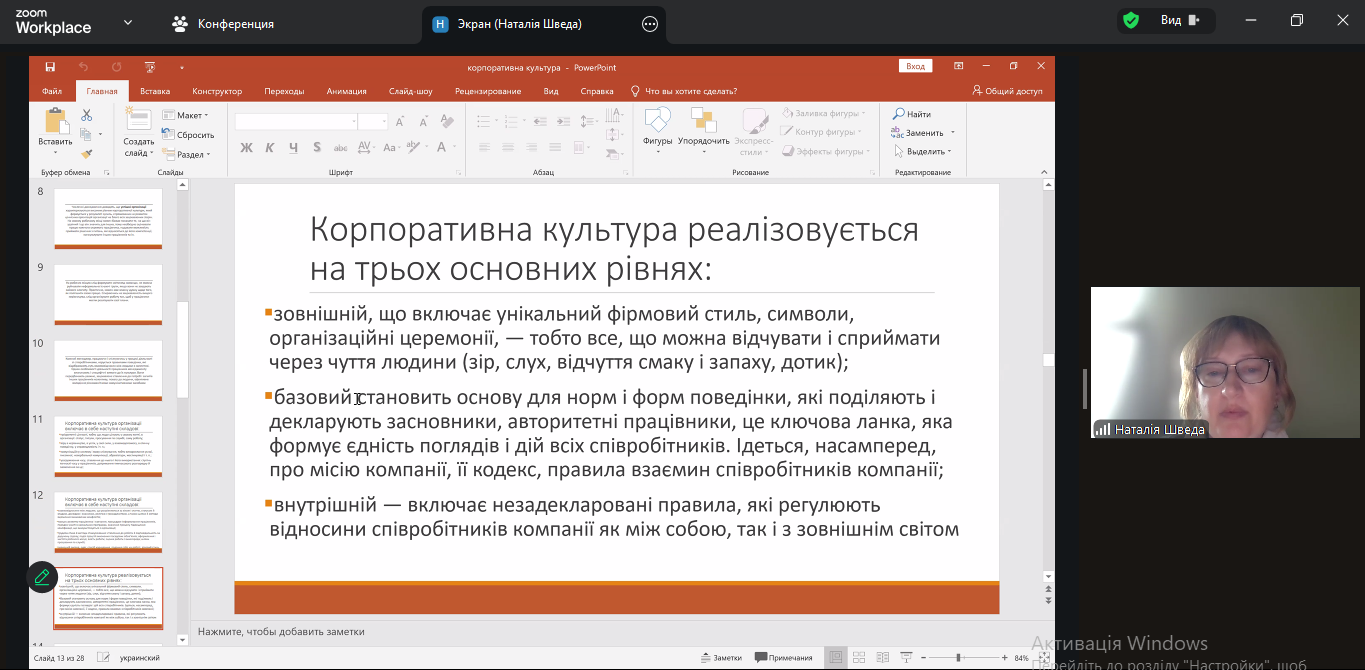Switch to slide sorter view
The height and width of the screenshot is (670, 1365).
(857, 658)
